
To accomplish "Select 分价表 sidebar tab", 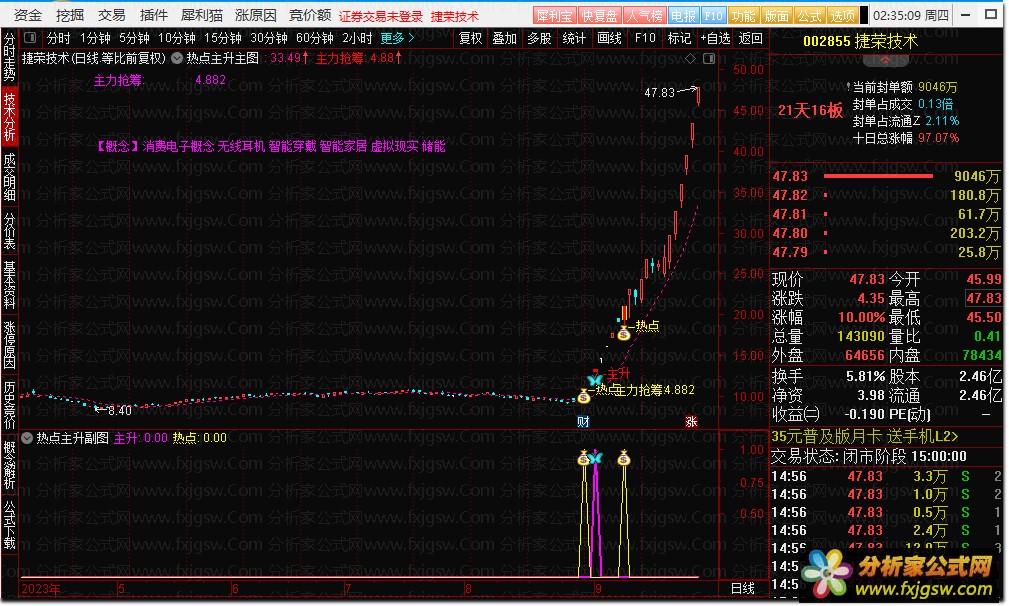I will (10, 231).
